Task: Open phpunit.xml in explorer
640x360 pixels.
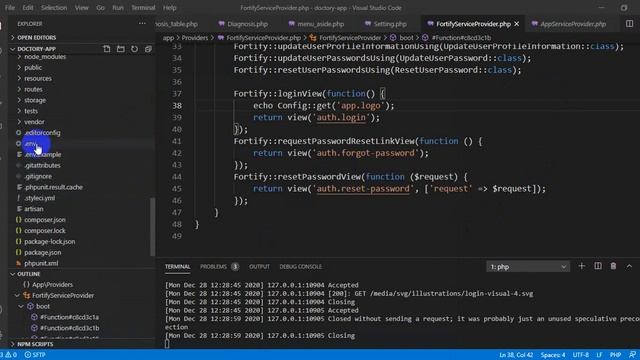Action: click(41, 263)
